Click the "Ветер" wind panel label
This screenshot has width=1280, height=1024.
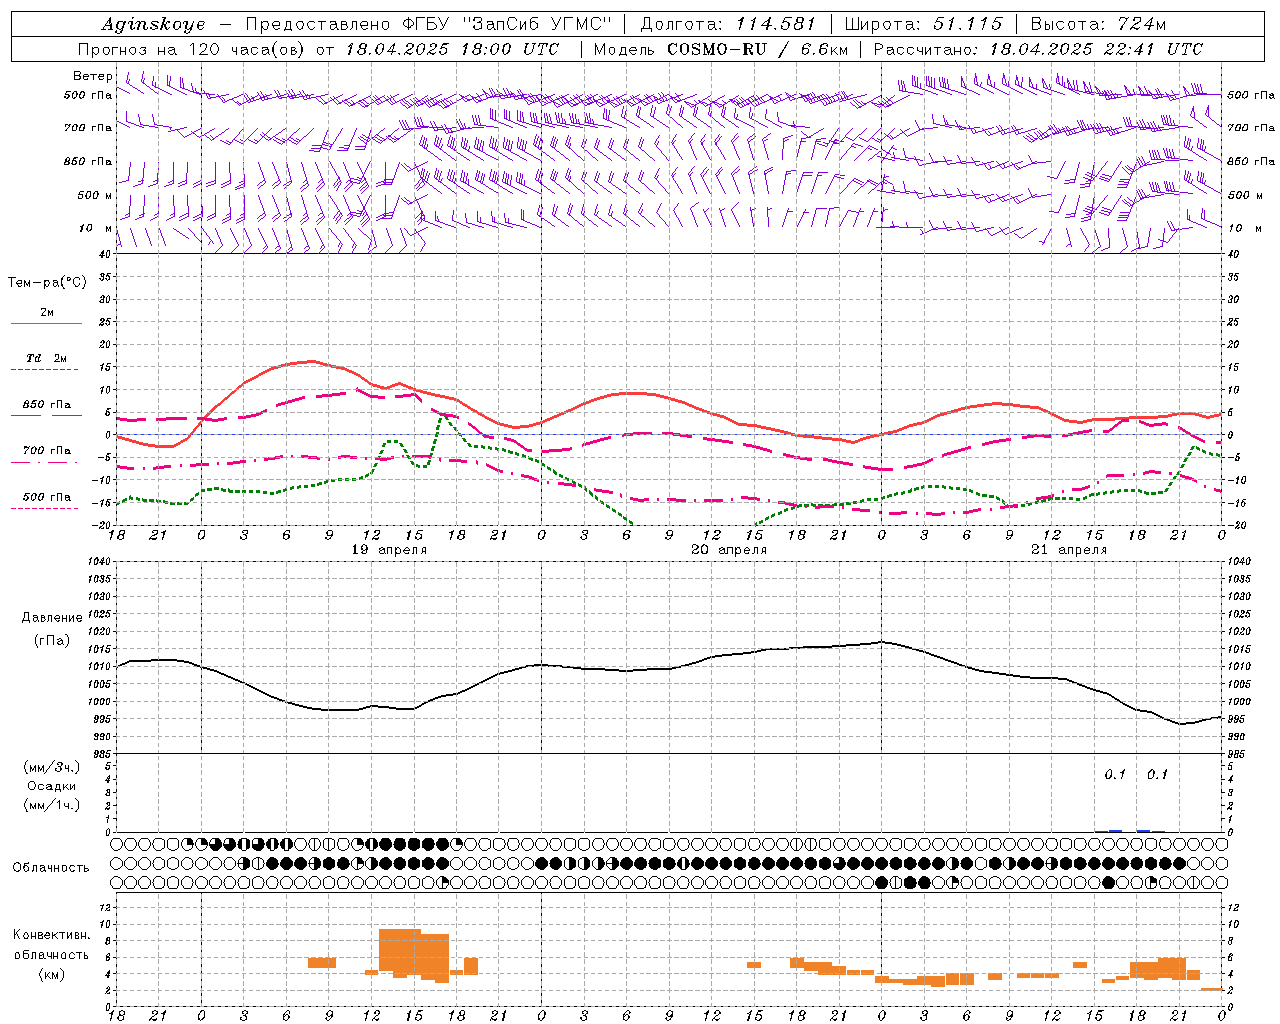click(x=93, y=76)
